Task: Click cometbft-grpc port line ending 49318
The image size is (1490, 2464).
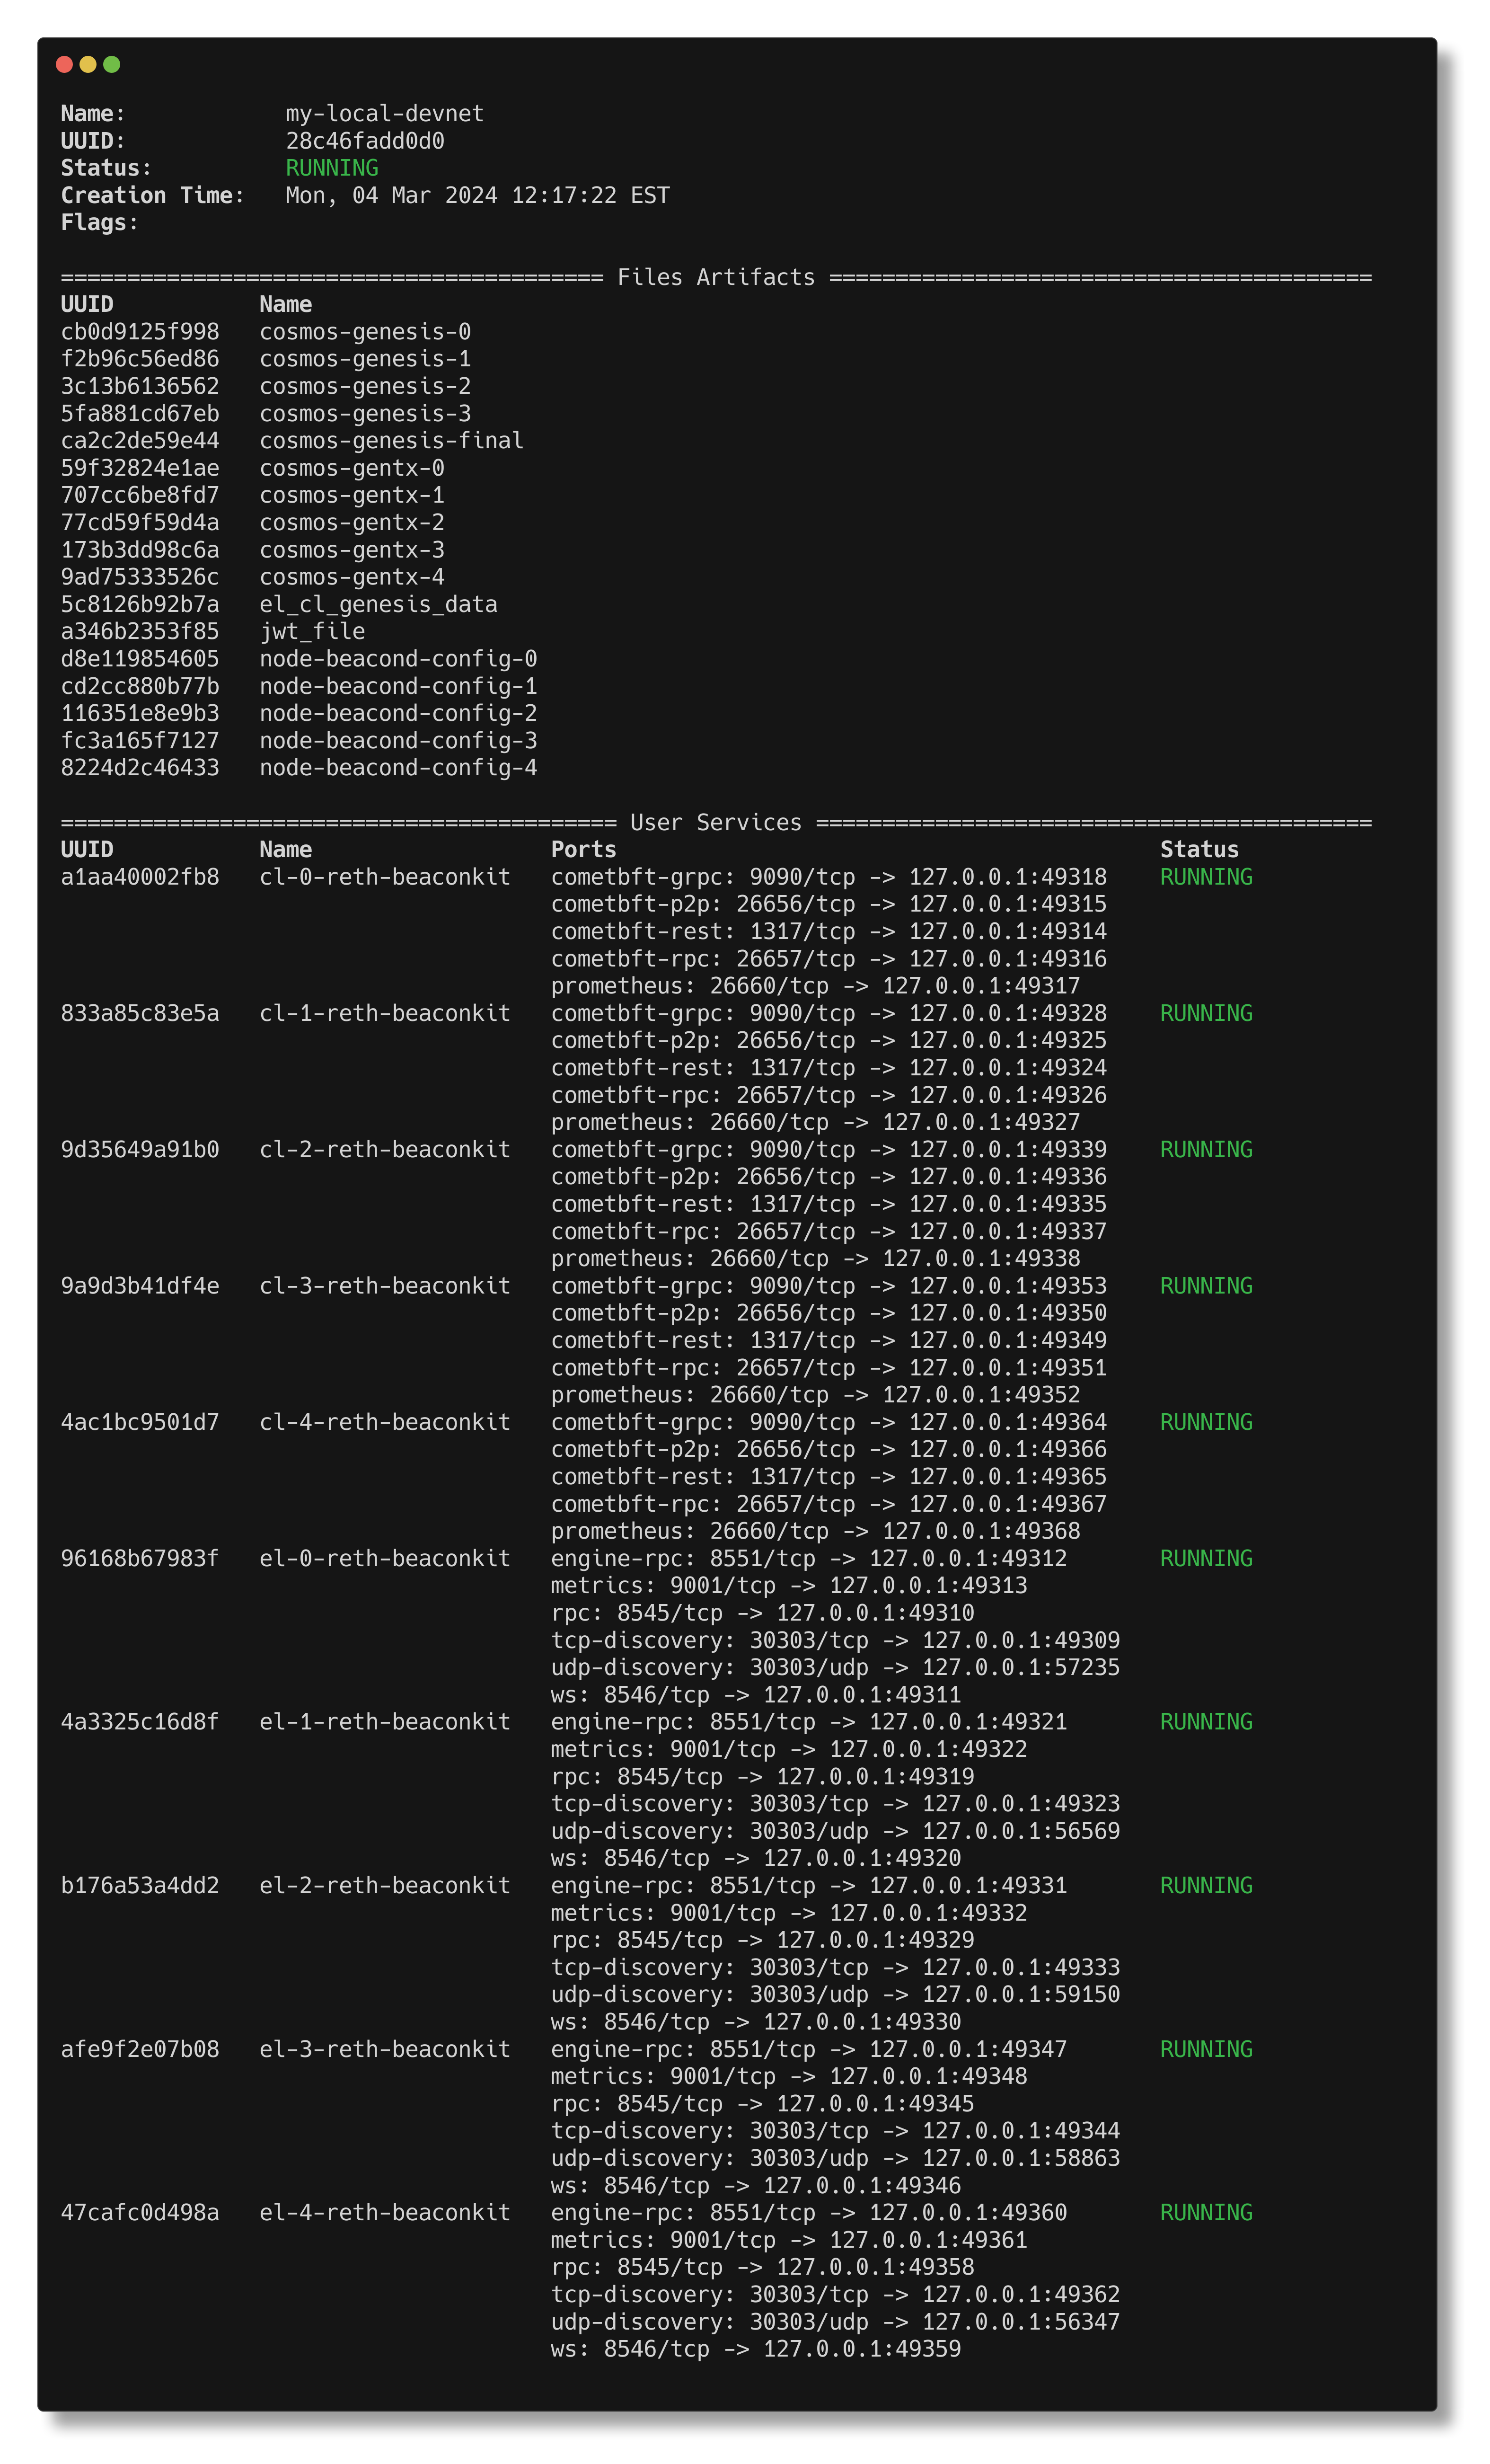Action: pyautogui.click(x=829, y=877)
